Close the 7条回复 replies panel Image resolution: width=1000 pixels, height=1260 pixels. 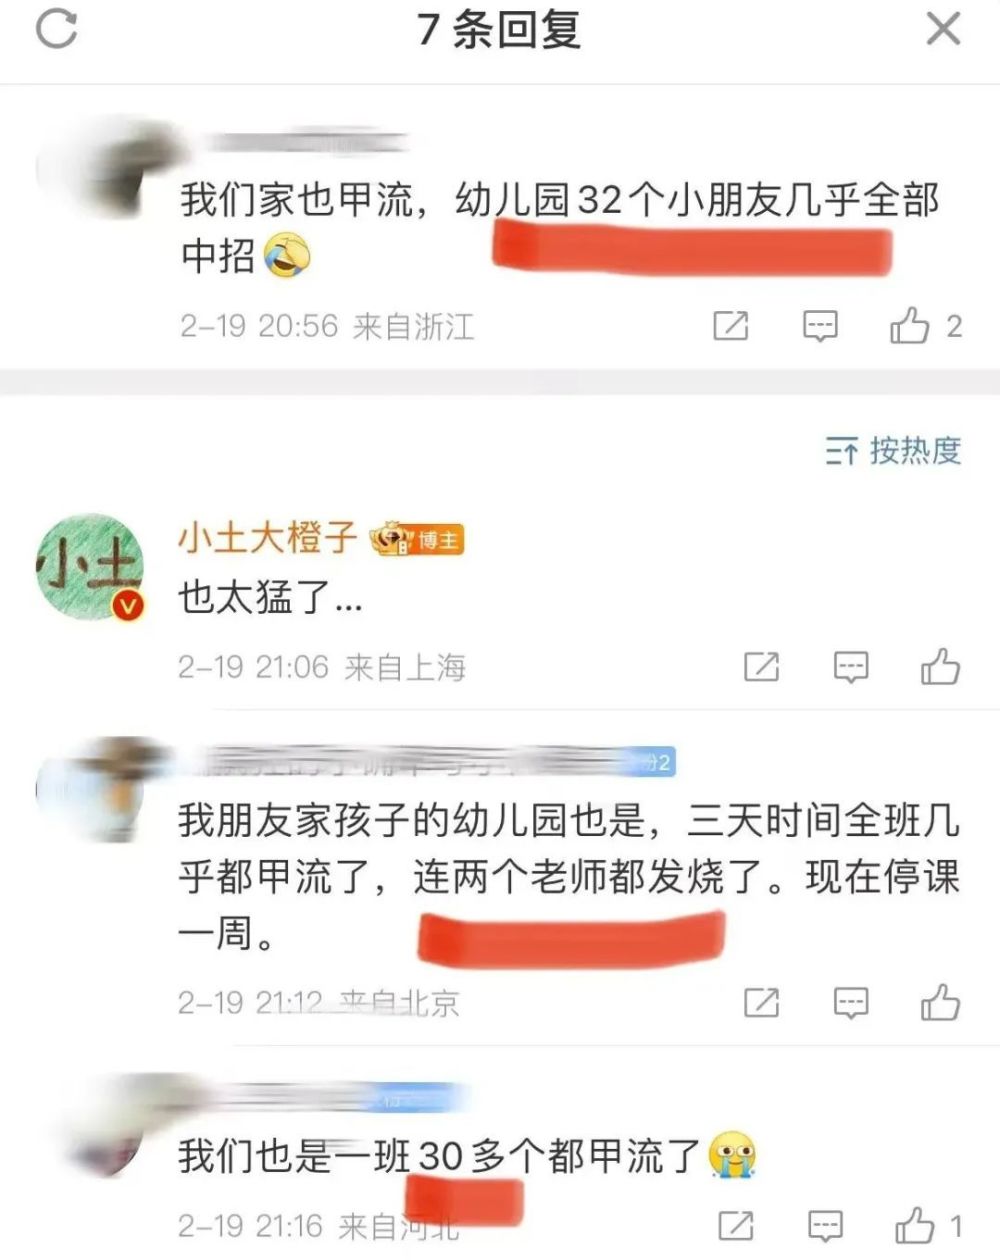(943, 29)
